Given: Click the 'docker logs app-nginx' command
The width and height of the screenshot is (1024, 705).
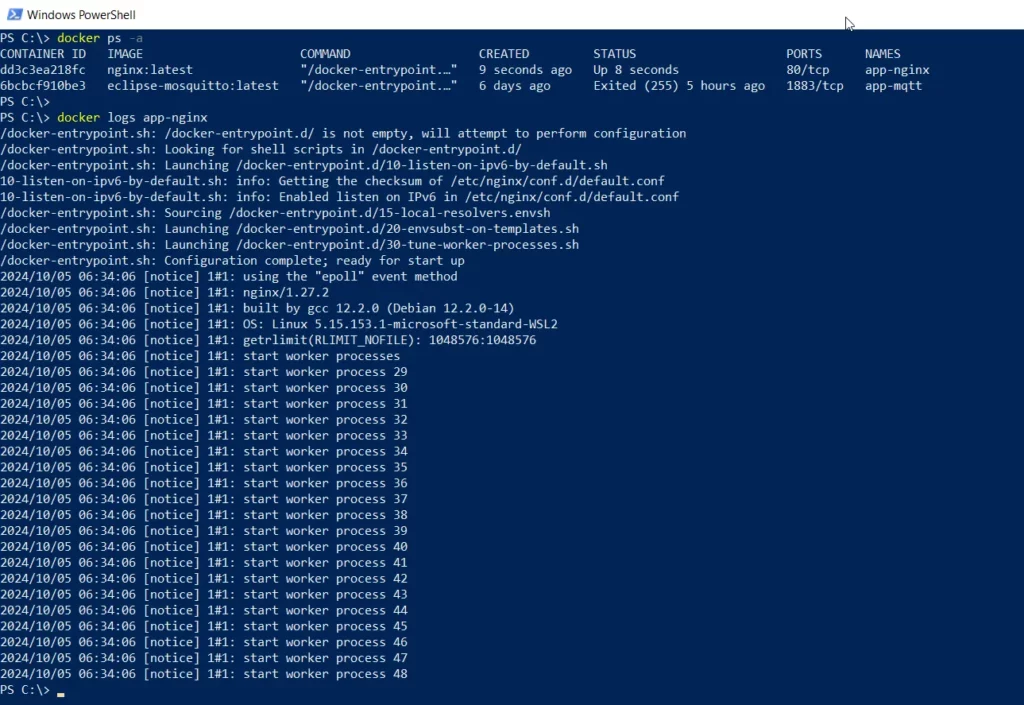Looking at the screenshot, I should tap(104, 118).
